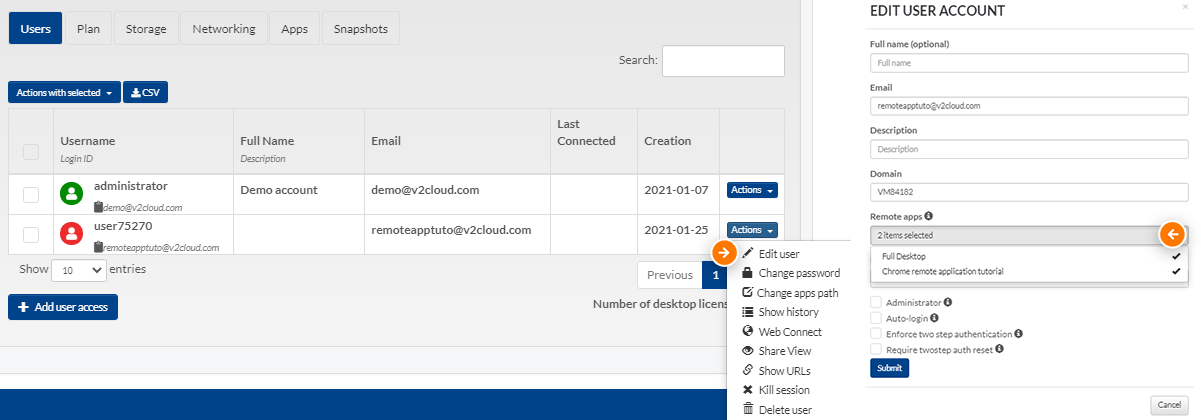Check the user75270 row checkbox
1201x420 pixels.
pos(31,234)
